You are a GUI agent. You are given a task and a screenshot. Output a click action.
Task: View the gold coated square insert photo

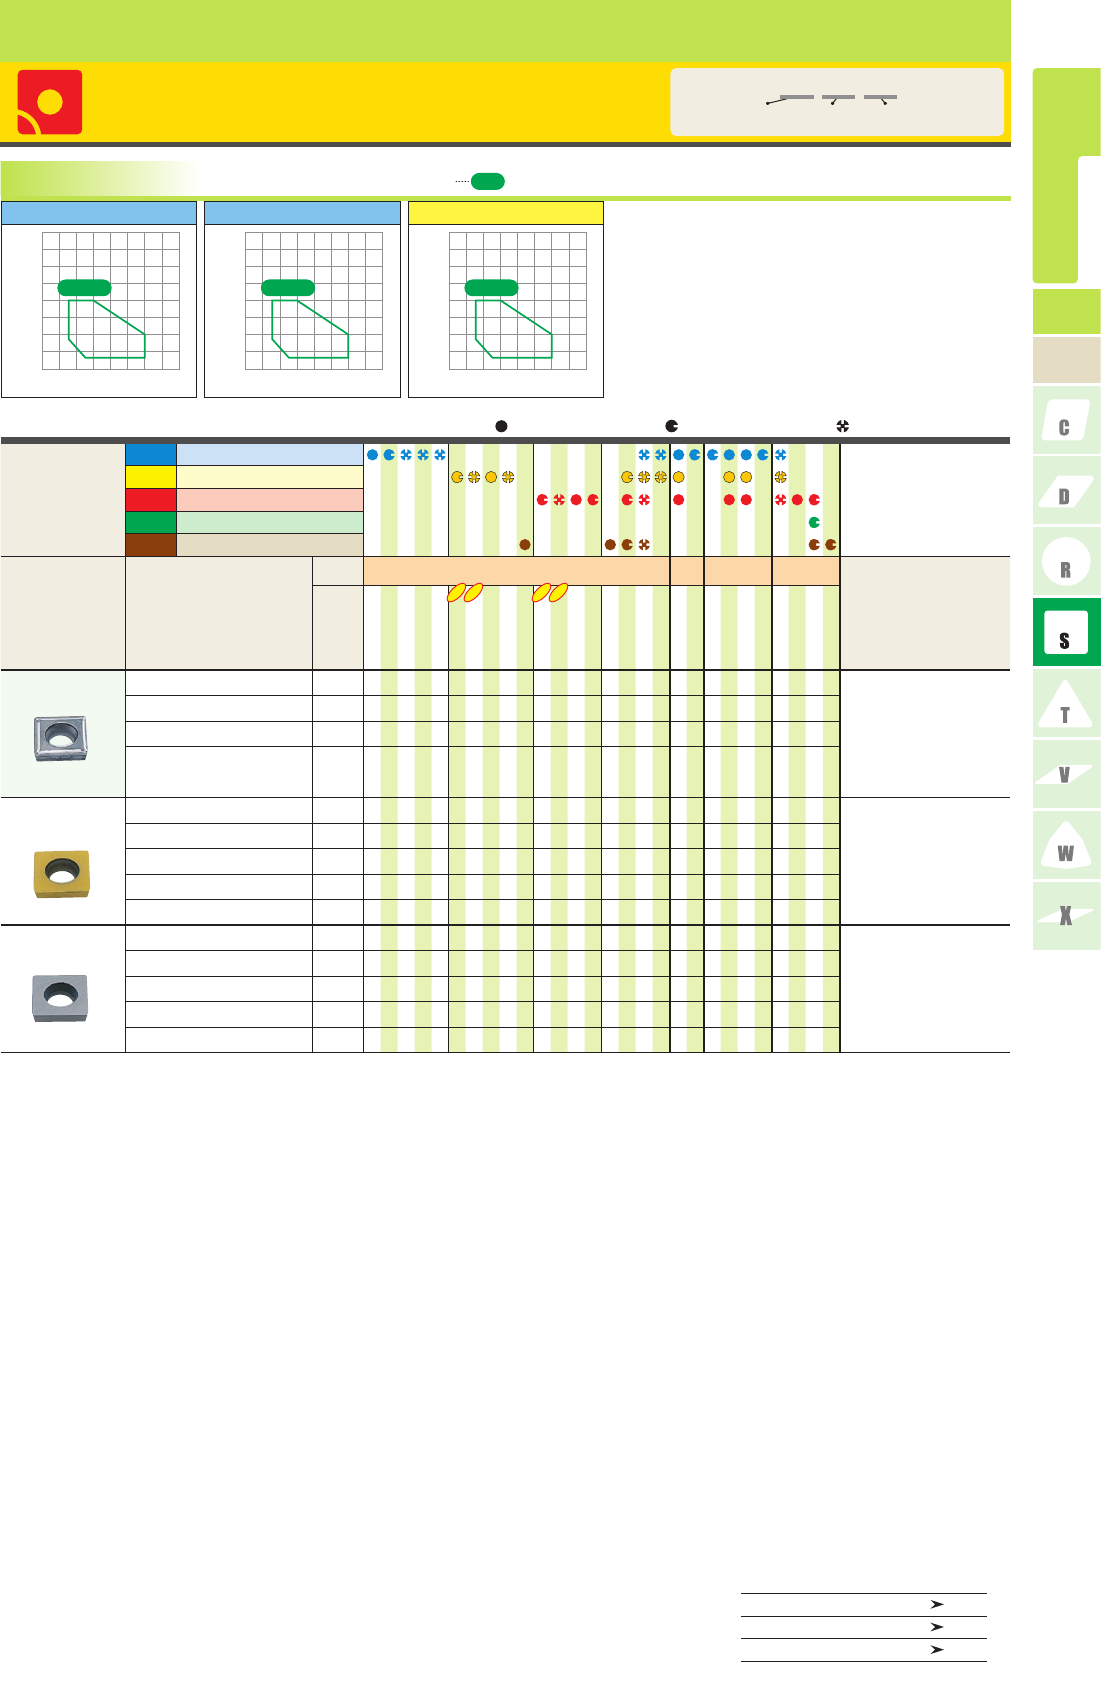point(61,874)
